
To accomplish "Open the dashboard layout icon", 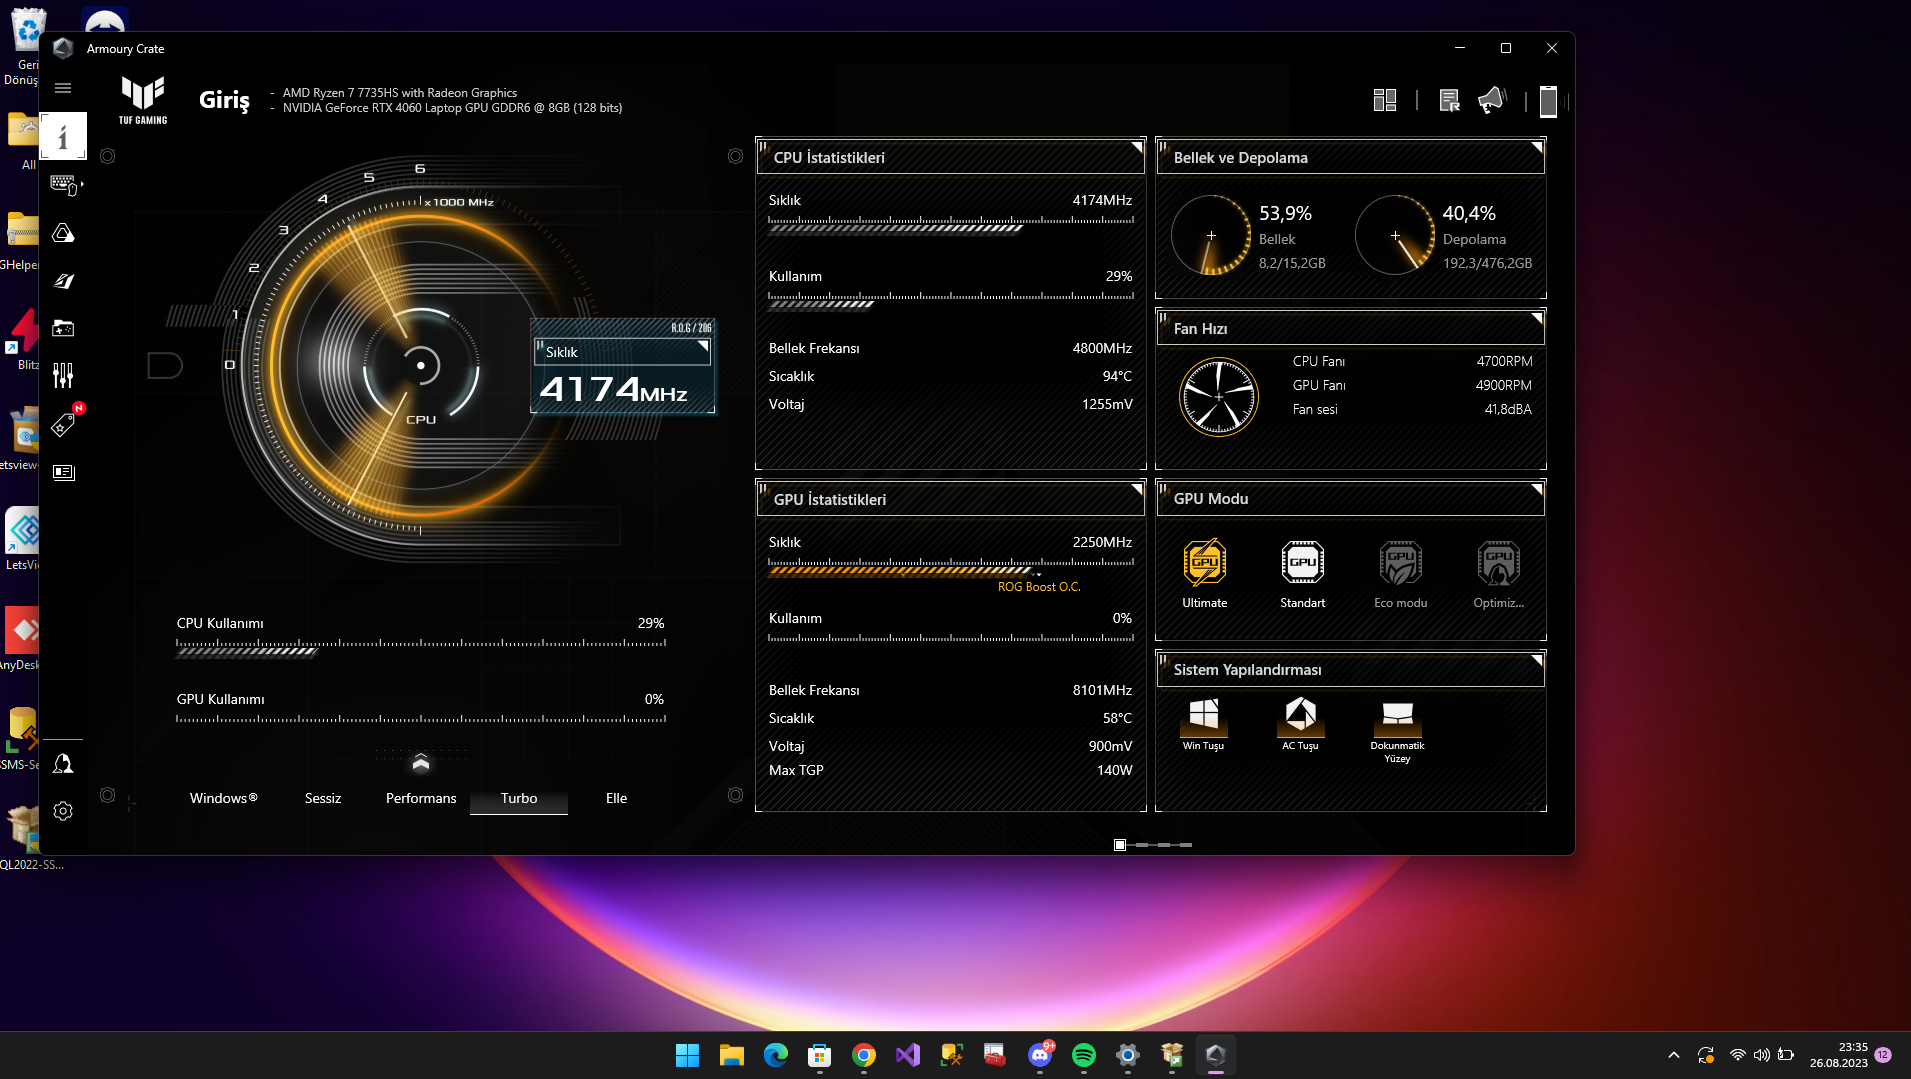I will pos(1385,100).
